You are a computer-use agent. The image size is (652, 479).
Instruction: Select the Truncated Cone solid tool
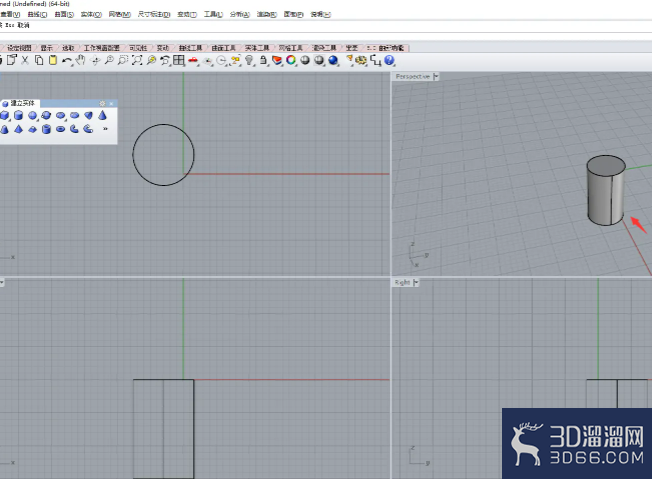5,129
